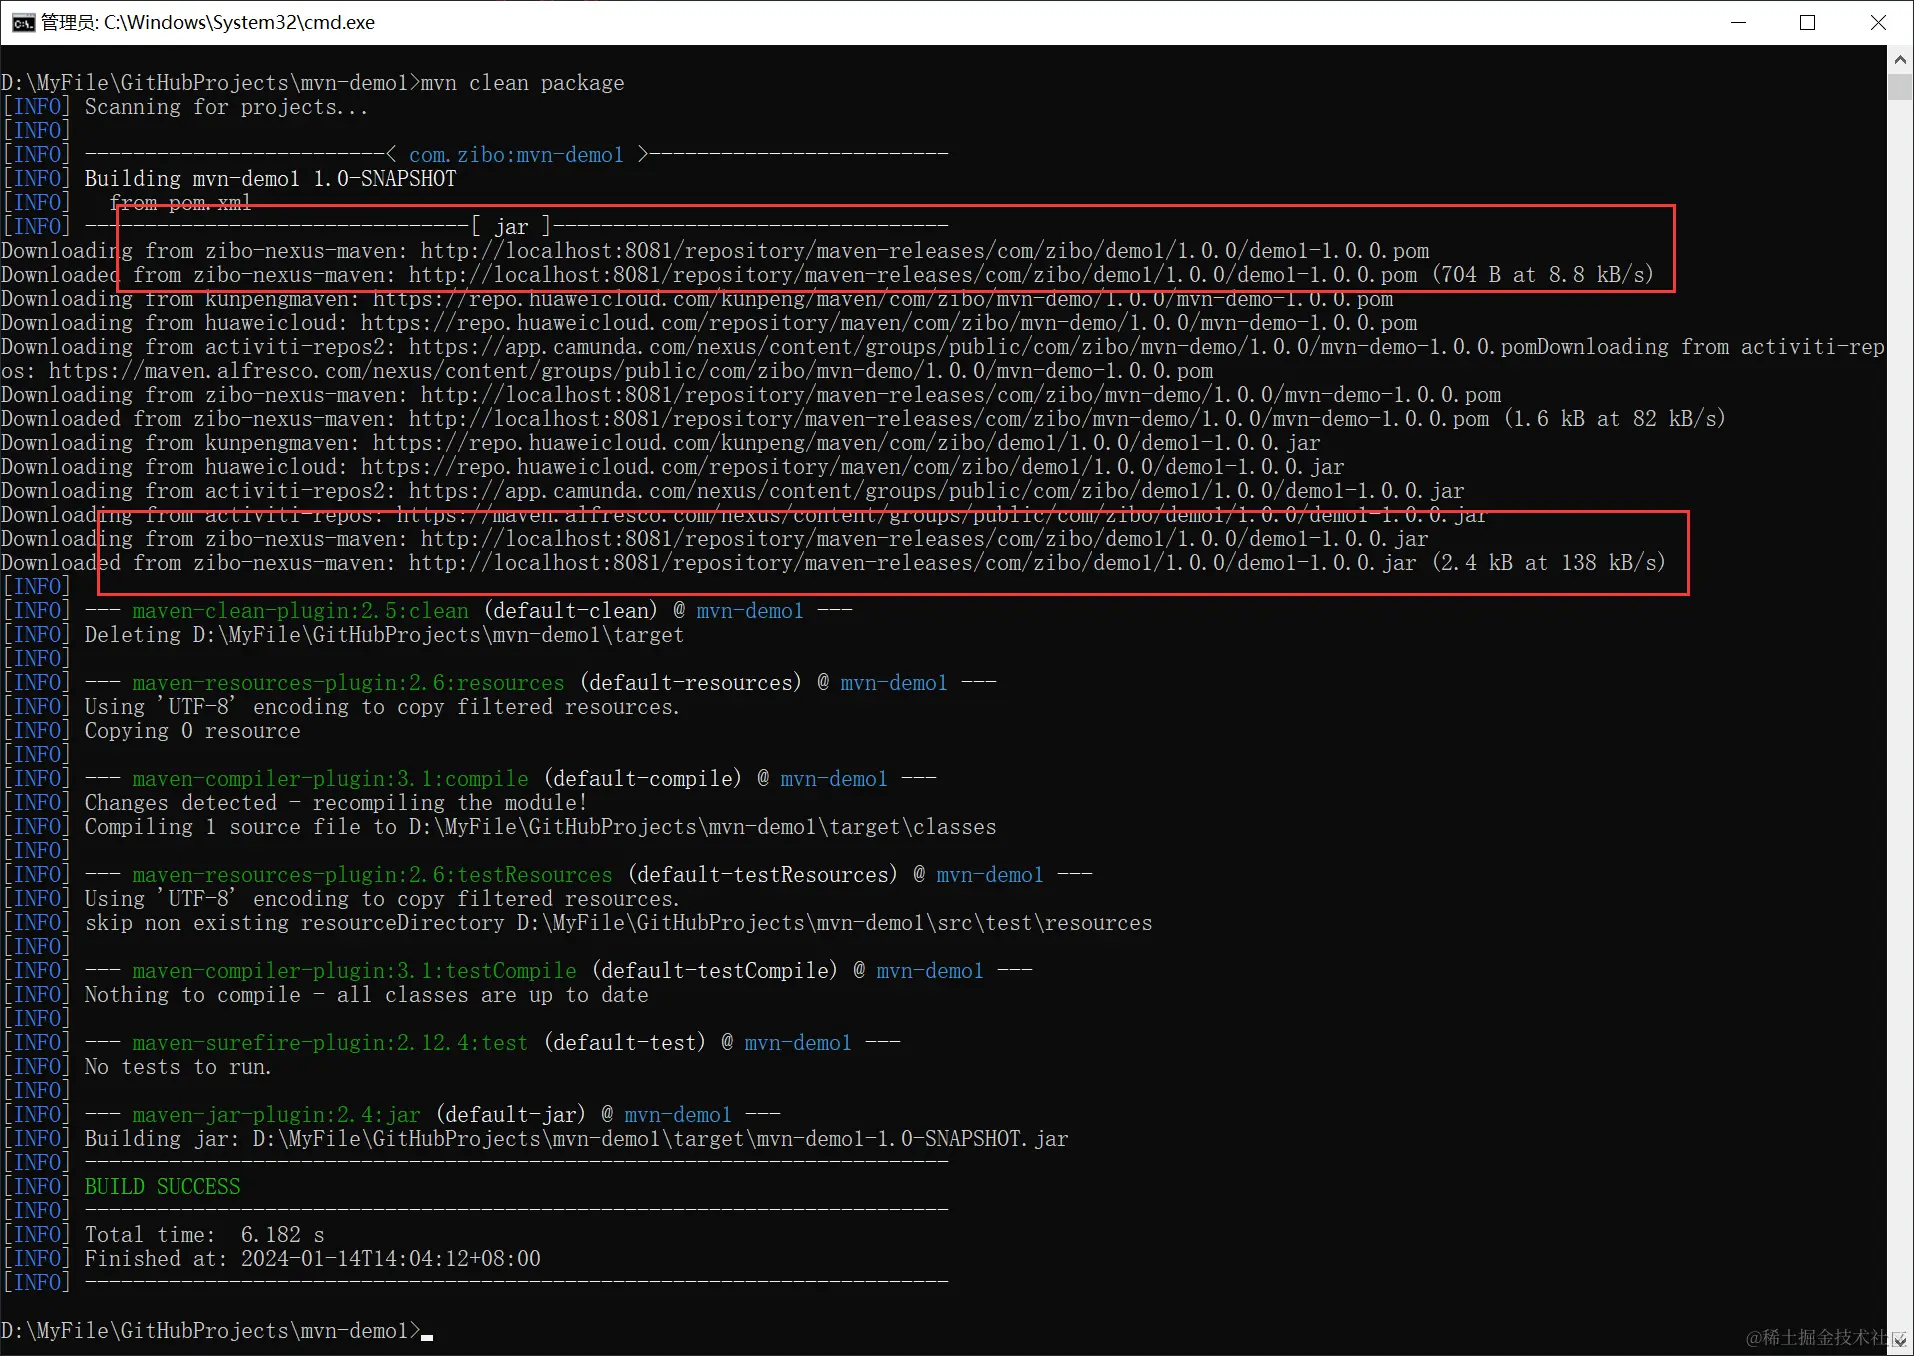
Task: Click 'maven-jar-plugin:2.4:jar' text
Action: click(x=276, y=1115)
